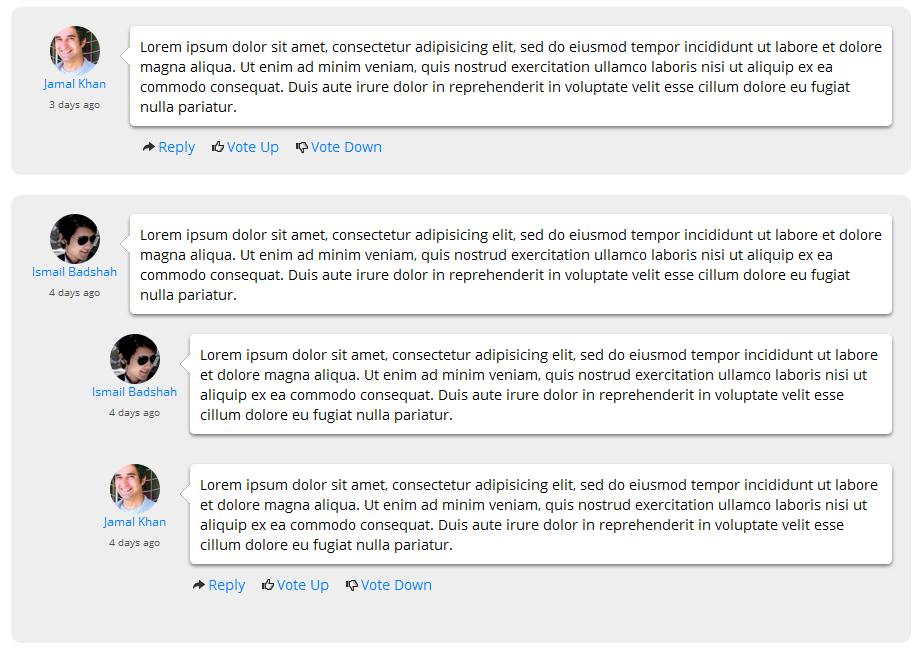Image resolution: width=923 pixels, height=654 pixels.
Task: Click the thumbs-up icon under the bottom comment thread
Action: click(268, 585)
